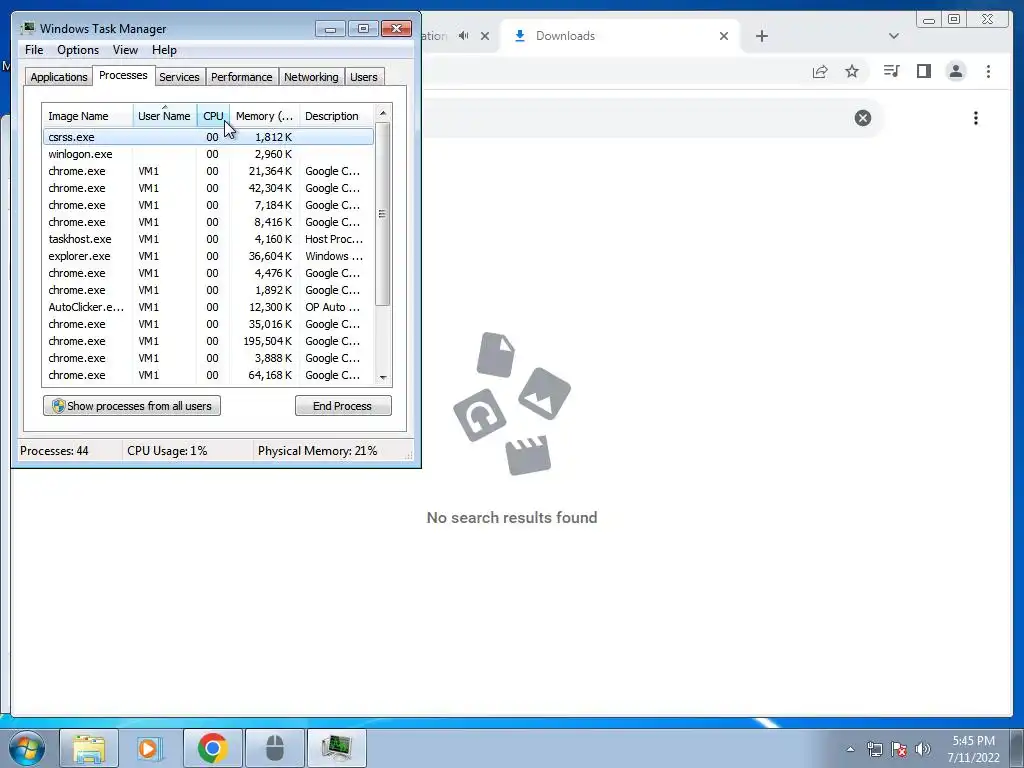This screenshot has height=768, width=1024.
Task: Click the process list scrollbar thumb
Action: (x=383, y=214)
